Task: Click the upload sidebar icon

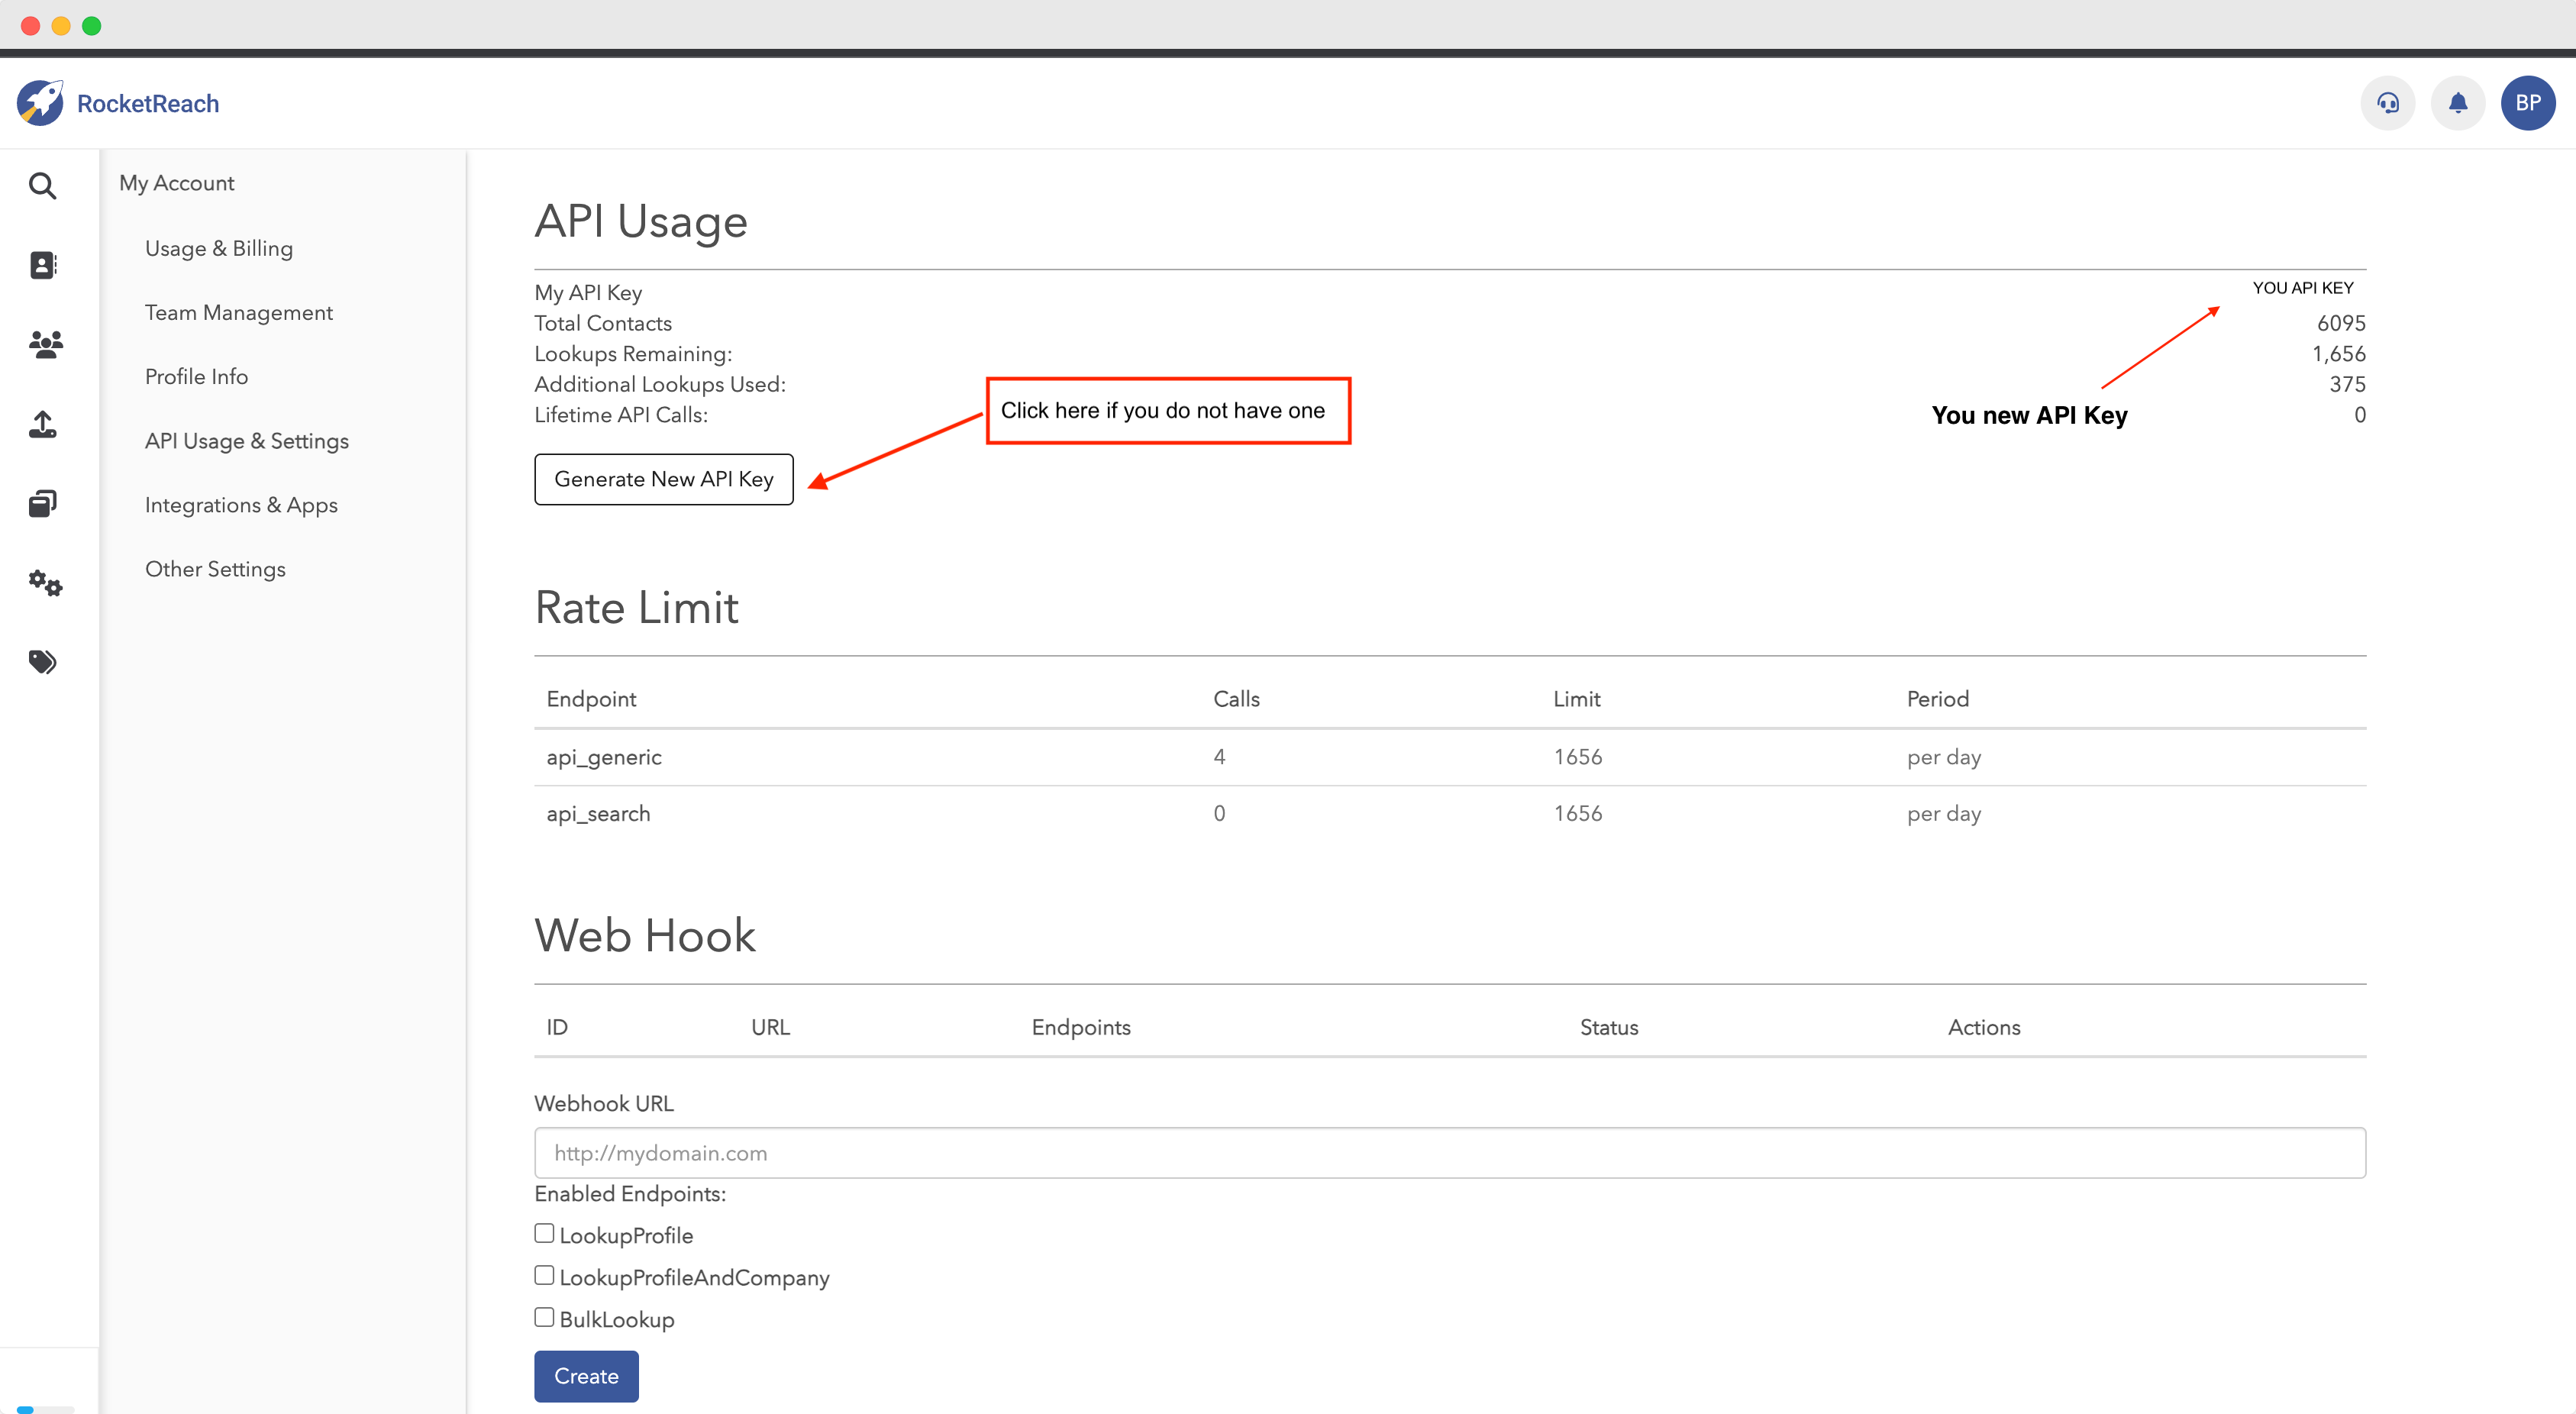Action: (x=42, y=424)
